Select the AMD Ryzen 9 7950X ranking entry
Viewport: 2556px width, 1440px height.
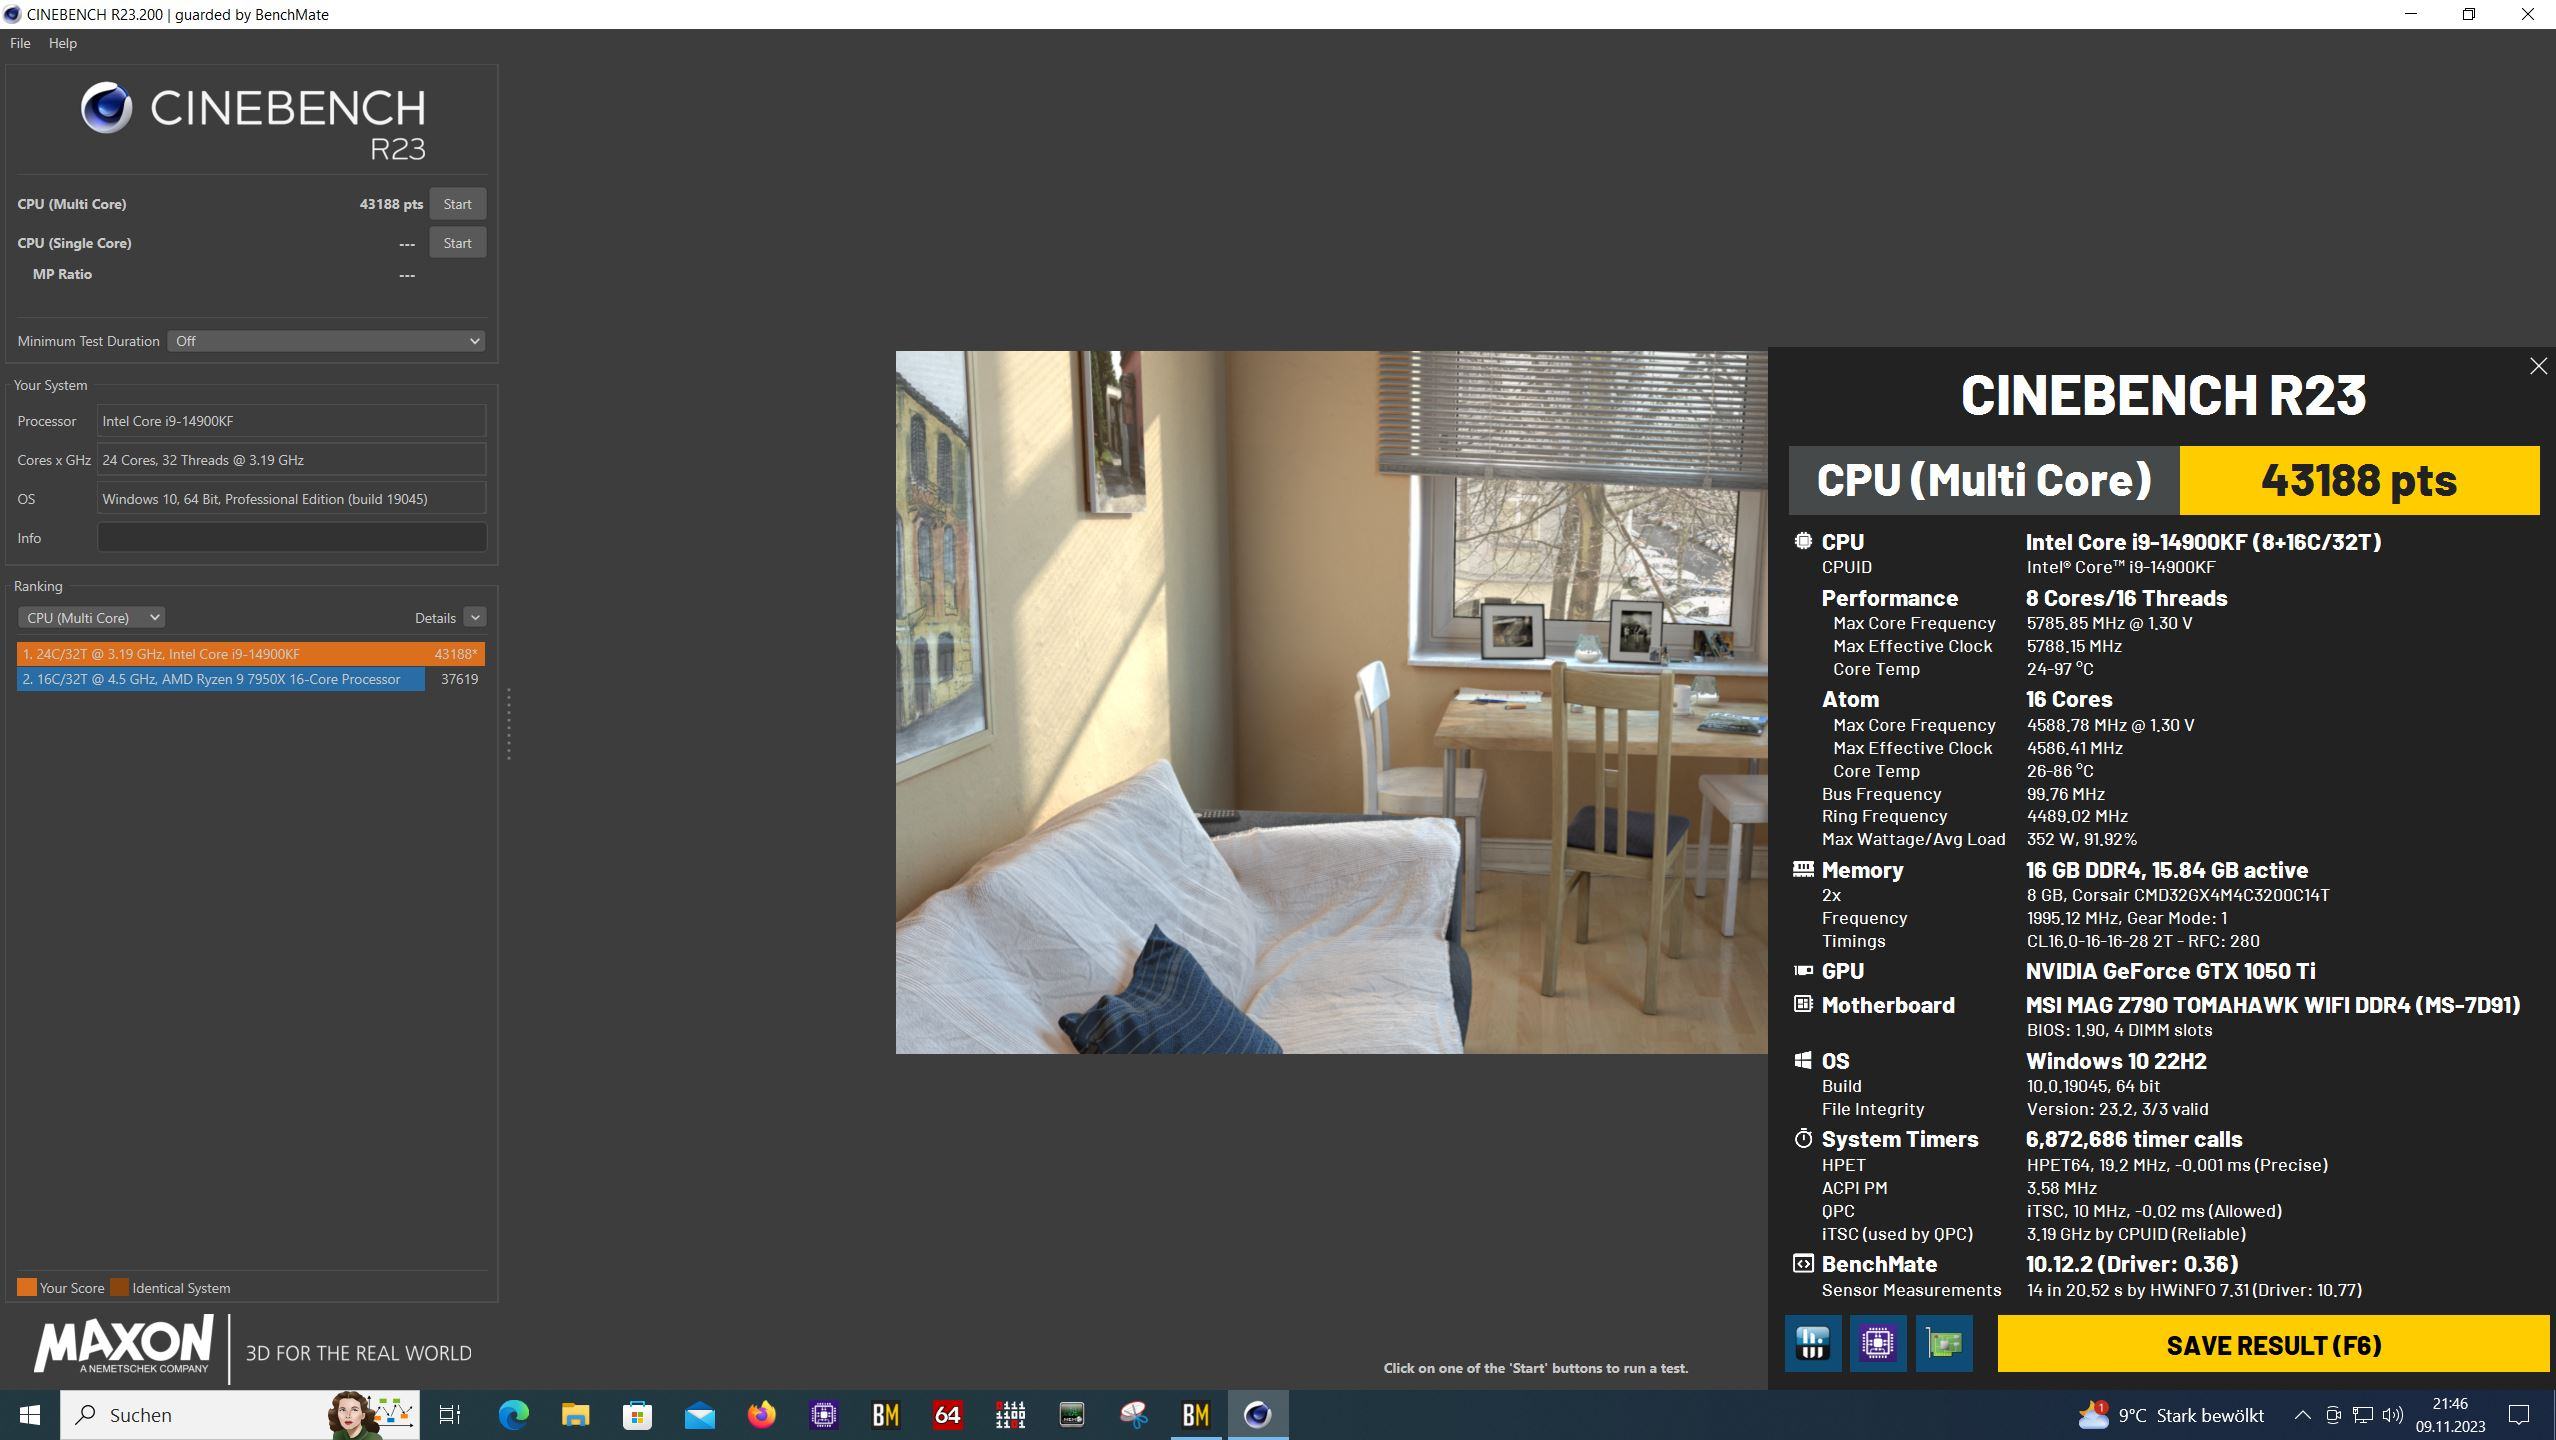click(x=220, y=679)
